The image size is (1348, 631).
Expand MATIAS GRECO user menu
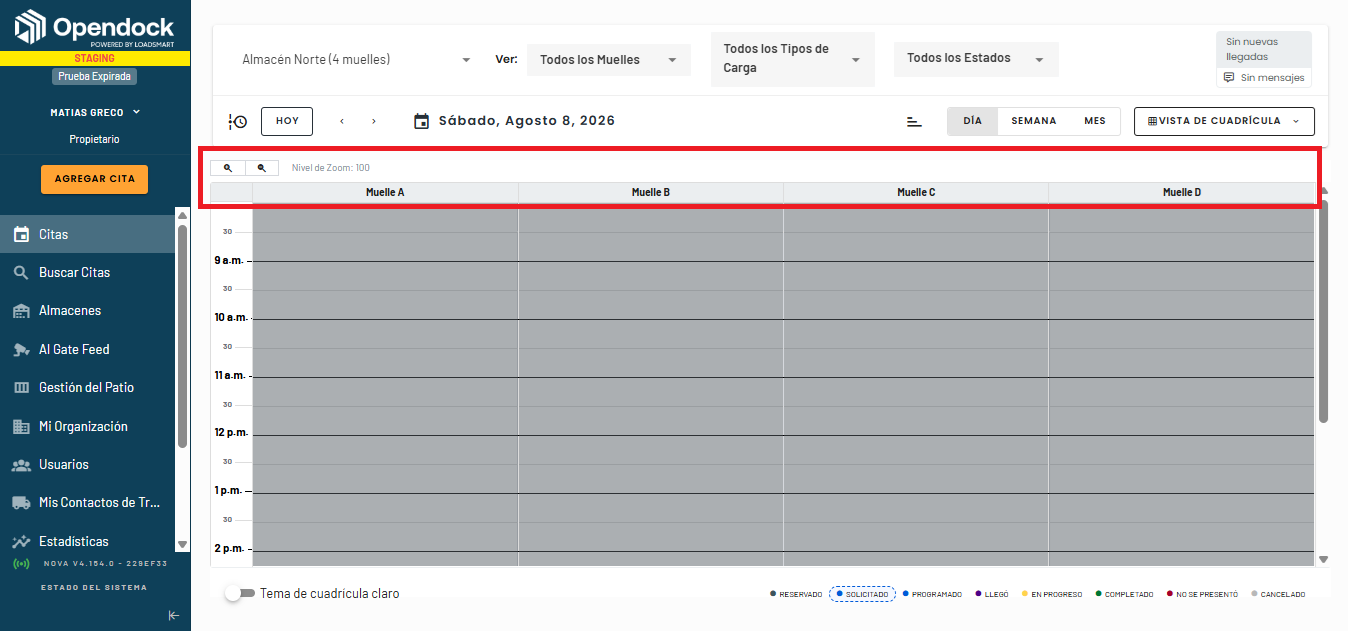[95, 112]
